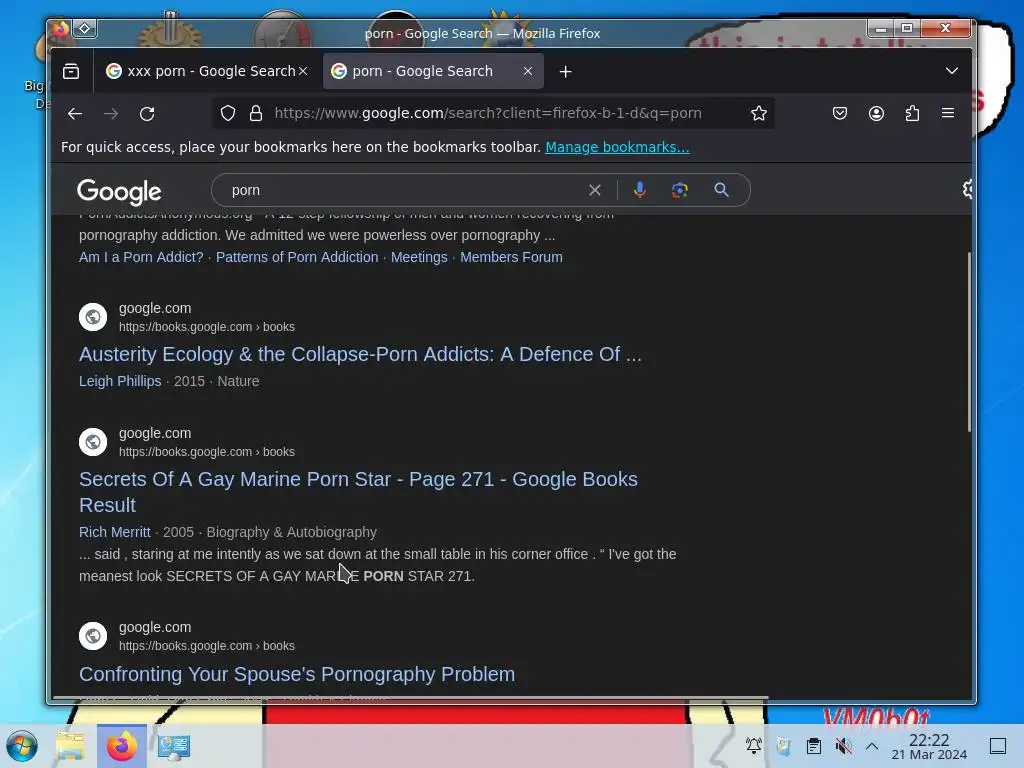Screen dimensions: 1024x768
Task: Reload the current page
Action: click(x=147, y=114)
